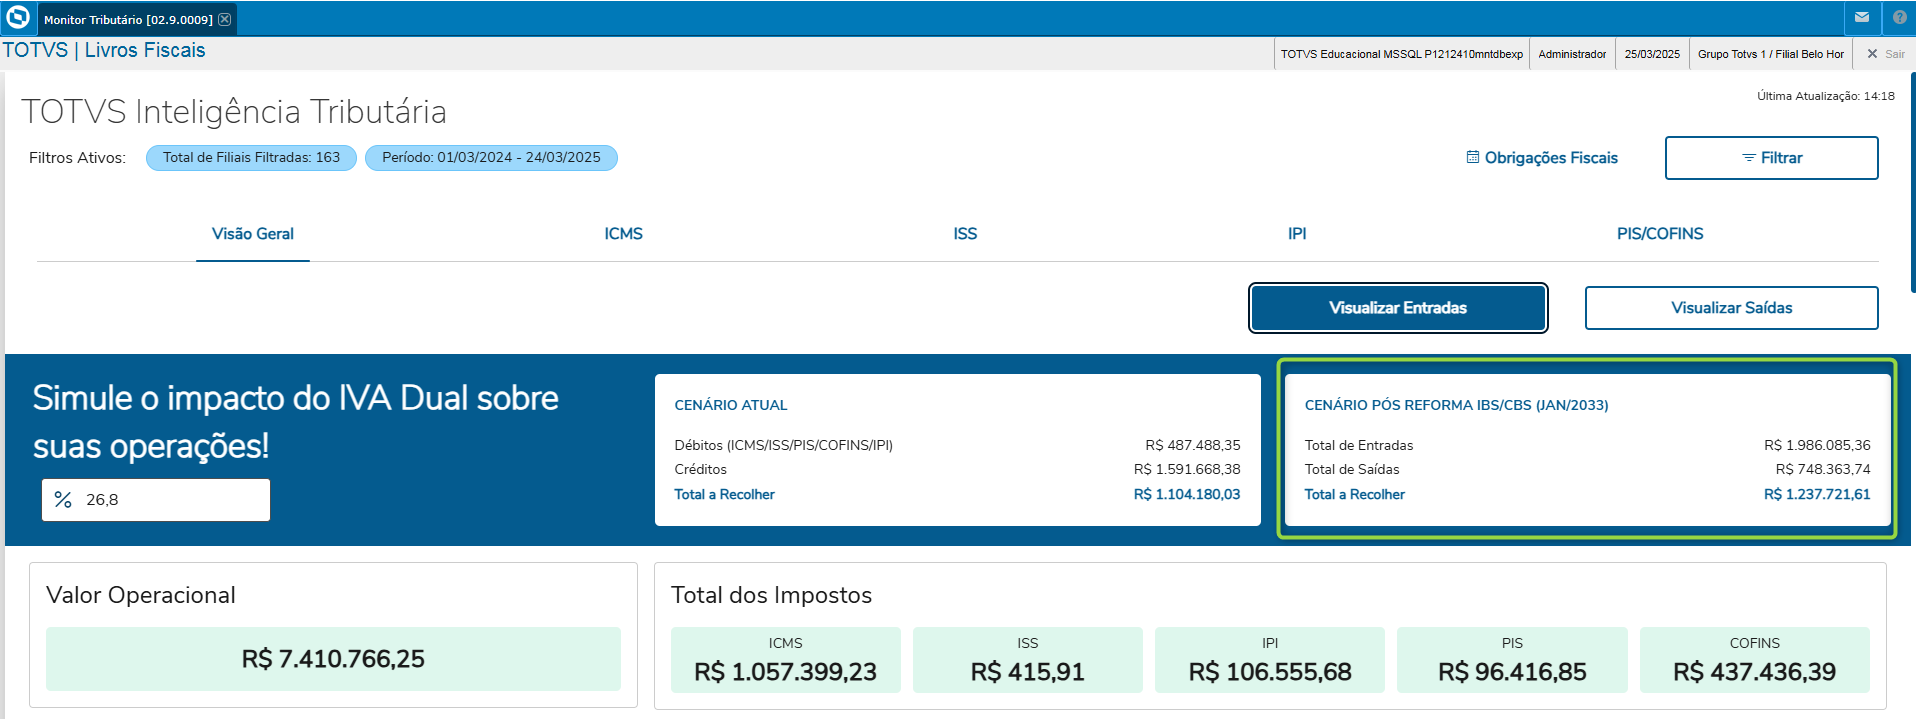This screenshot has width=1916, height=719.
Task: Click the Administrador user label
Action: click(1572, 54)
